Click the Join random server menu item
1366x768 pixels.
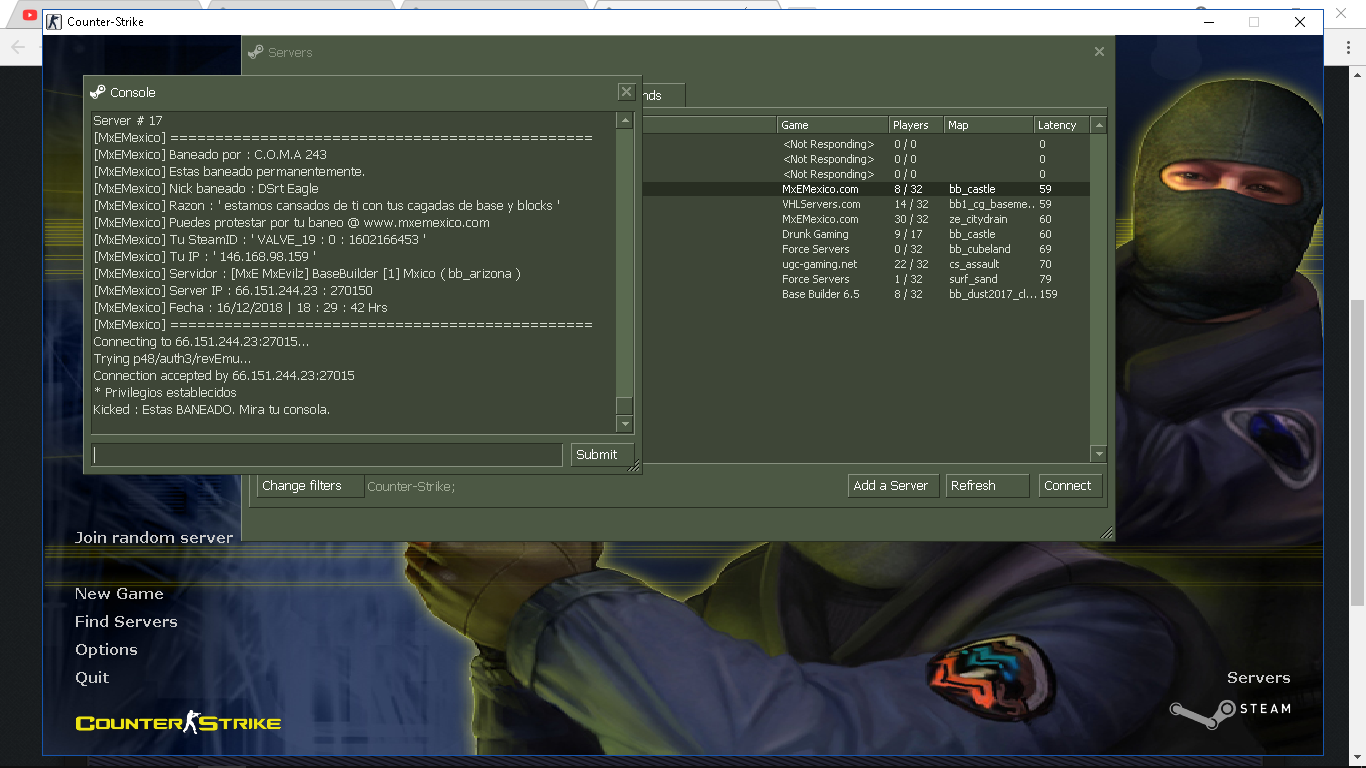point(154,537)
